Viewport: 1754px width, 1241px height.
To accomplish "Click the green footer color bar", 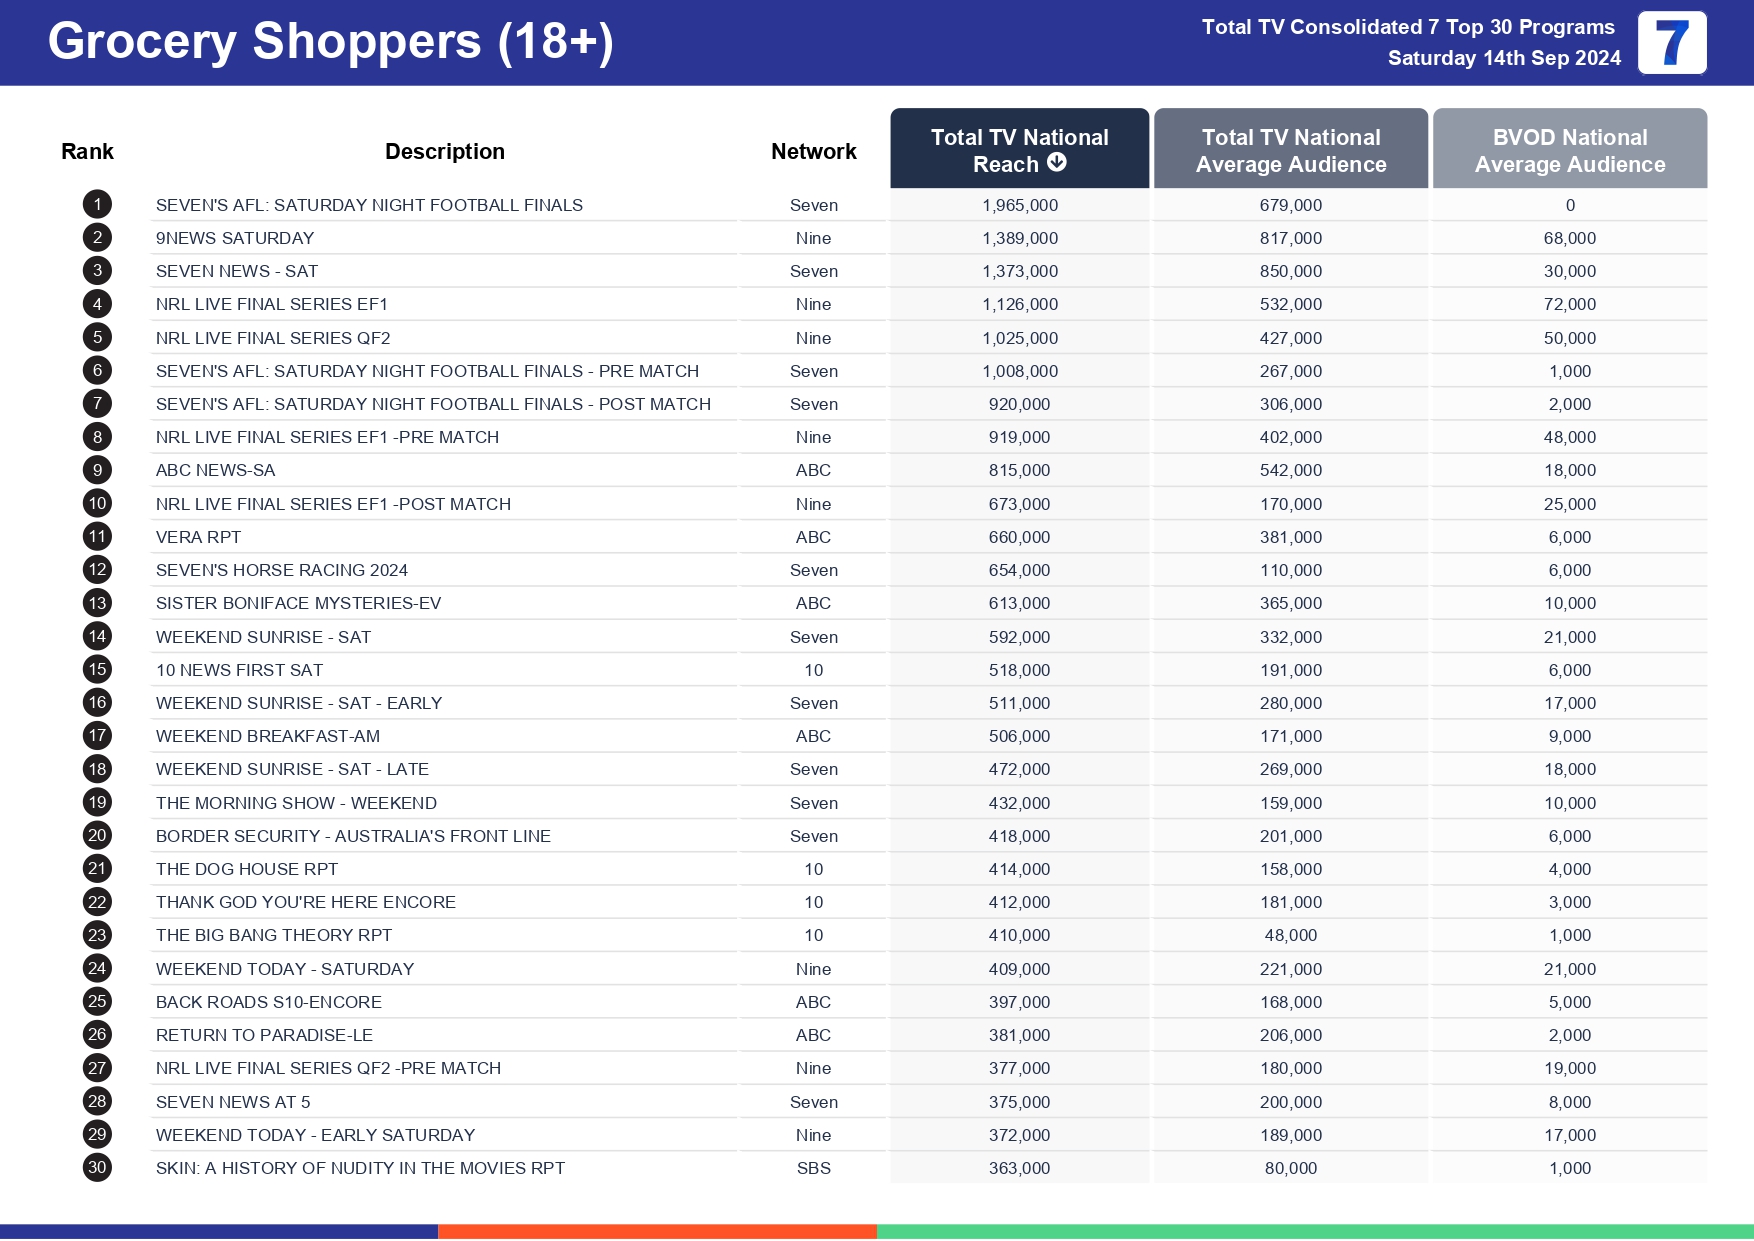I will point(1314,1231).
